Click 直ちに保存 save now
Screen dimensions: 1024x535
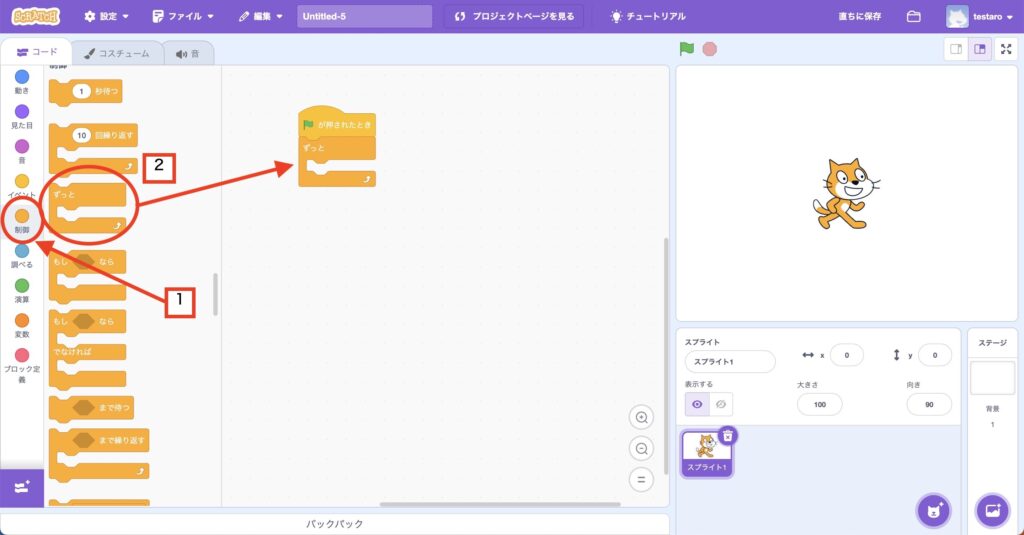pyautogui.click(x=859, y=16)
